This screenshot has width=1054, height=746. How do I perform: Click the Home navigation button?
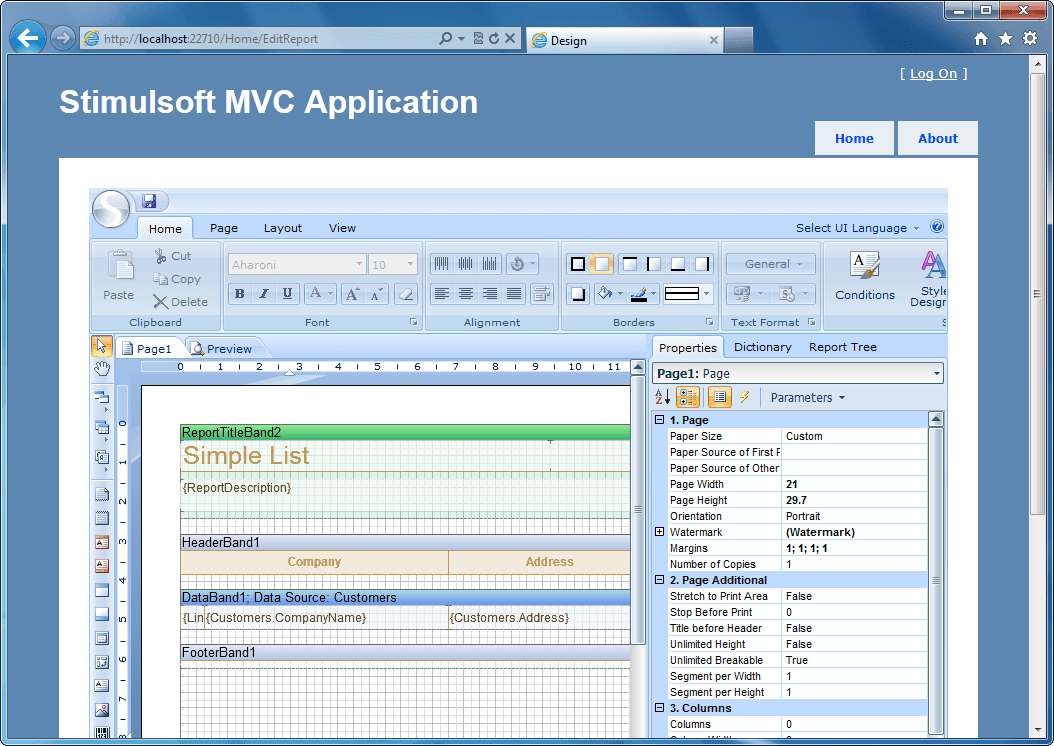pyautogui.click(x=854, y=138)
